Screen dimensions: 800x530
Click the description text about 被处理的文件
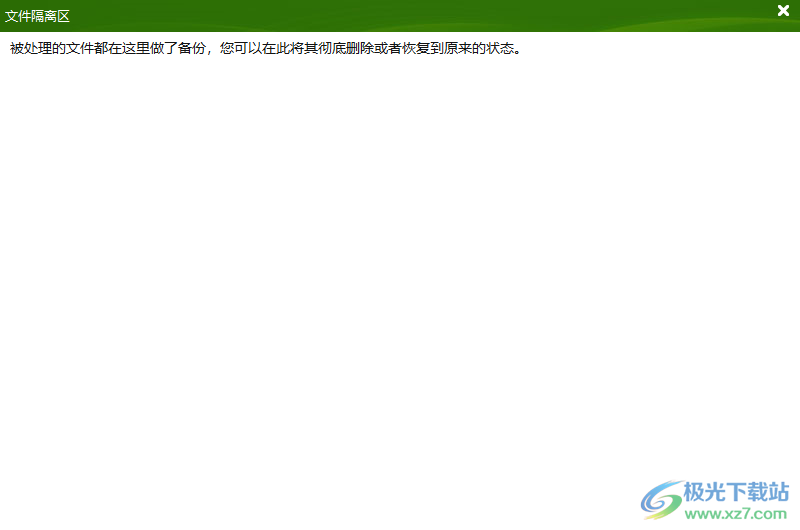[x=265, y=48]
